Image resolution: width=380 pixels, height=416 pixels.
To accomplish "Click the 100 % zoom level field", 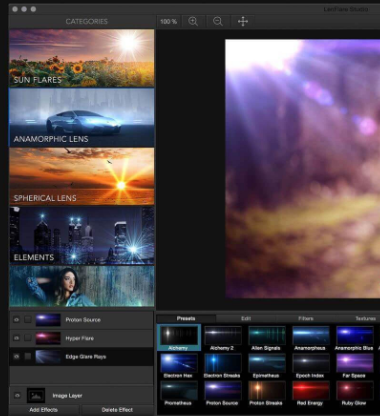I will tap(169, 22).
